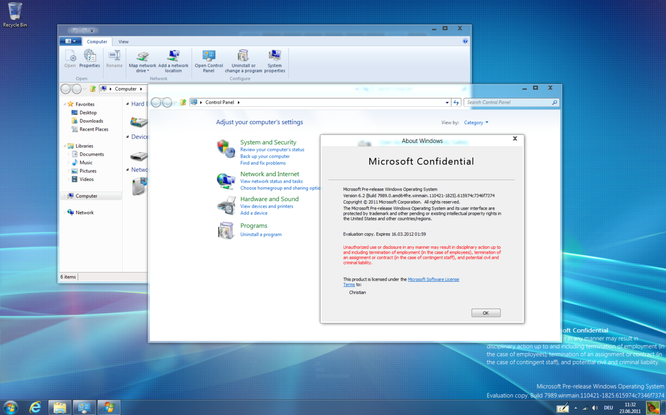
Task: Click the System and Security category icon
Action: click(226, 148)
